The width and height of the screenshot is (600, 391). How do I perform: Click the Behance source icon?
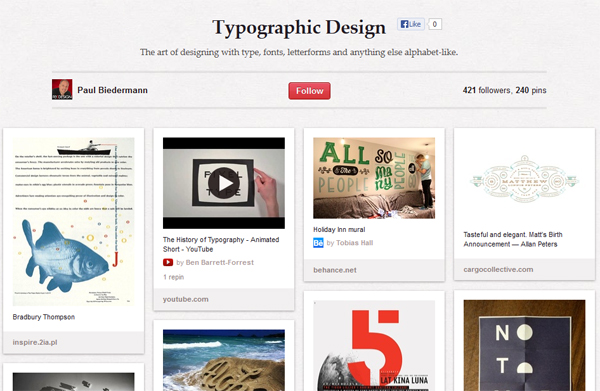coord(318,243)
